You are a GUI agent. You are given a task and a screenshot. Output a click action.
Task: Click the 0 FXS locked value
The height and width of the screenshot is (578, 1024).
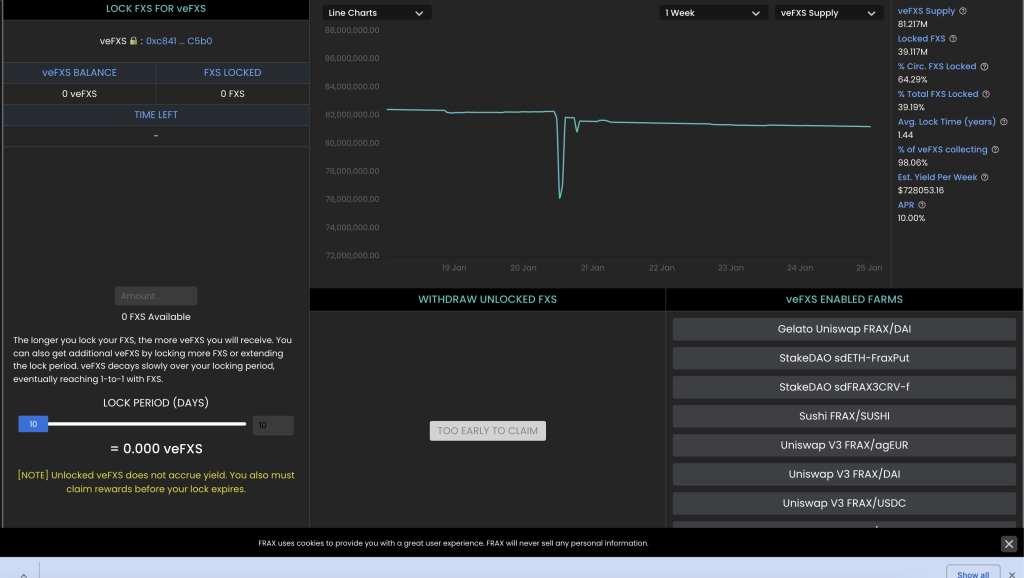click(x=232, y=94)
